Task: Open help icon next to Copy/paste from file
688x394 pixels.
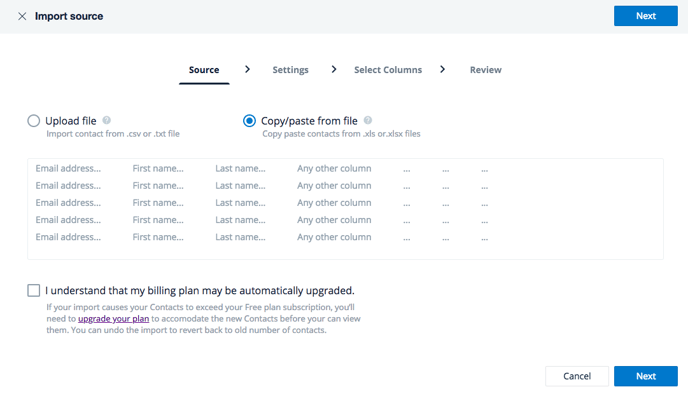Action: (368, 120)
